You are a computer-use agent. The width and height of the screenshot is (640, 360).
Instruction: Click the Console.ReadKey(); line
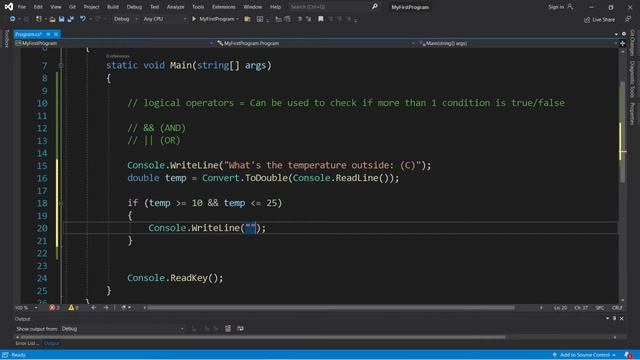click(x=175, y=278)
